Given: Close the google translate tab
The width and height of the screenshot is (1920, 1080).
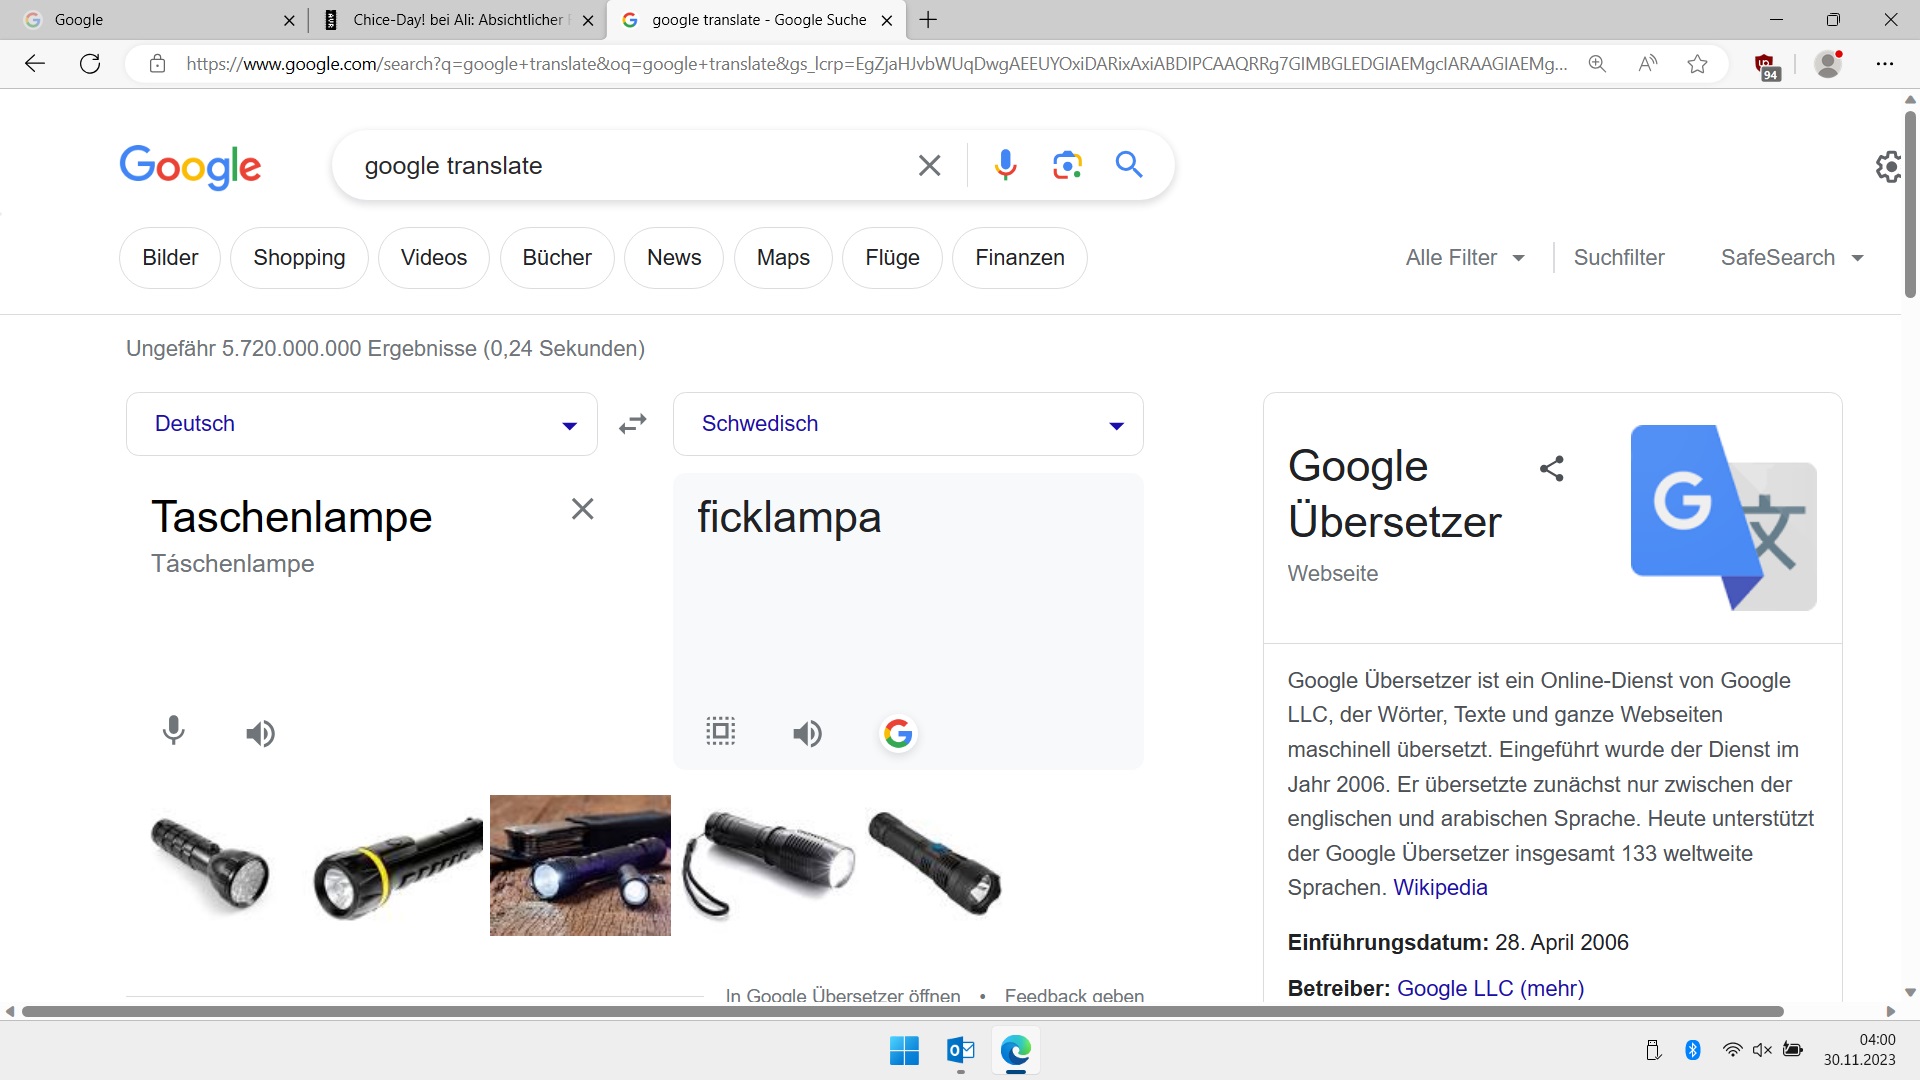Looking at the screenshot, I should click(x=887, y=20).
